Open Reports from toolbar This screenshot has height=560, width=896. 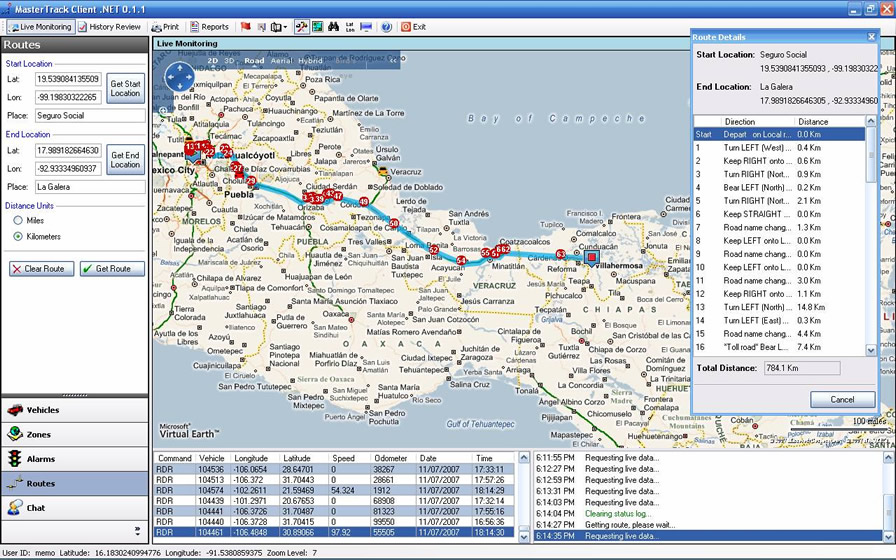click(209, 27)
